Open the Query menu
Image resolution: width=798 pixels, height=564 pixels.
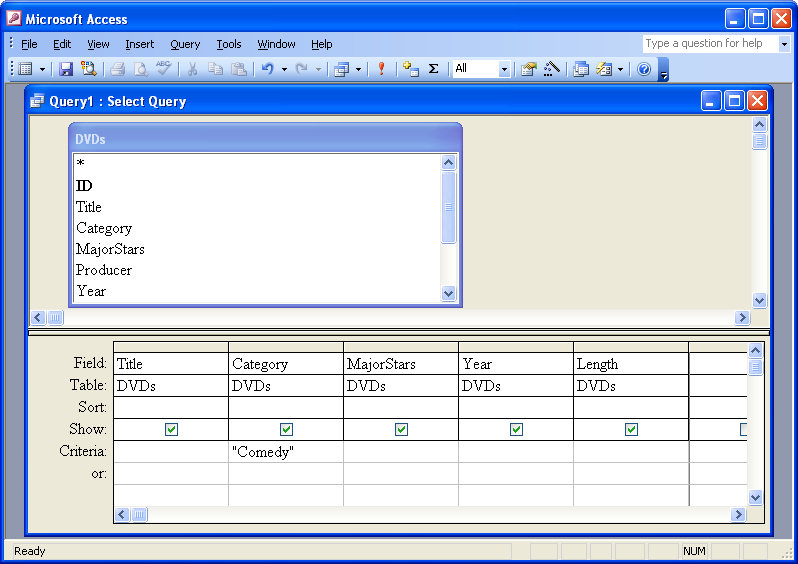click(x=185, y=44)
